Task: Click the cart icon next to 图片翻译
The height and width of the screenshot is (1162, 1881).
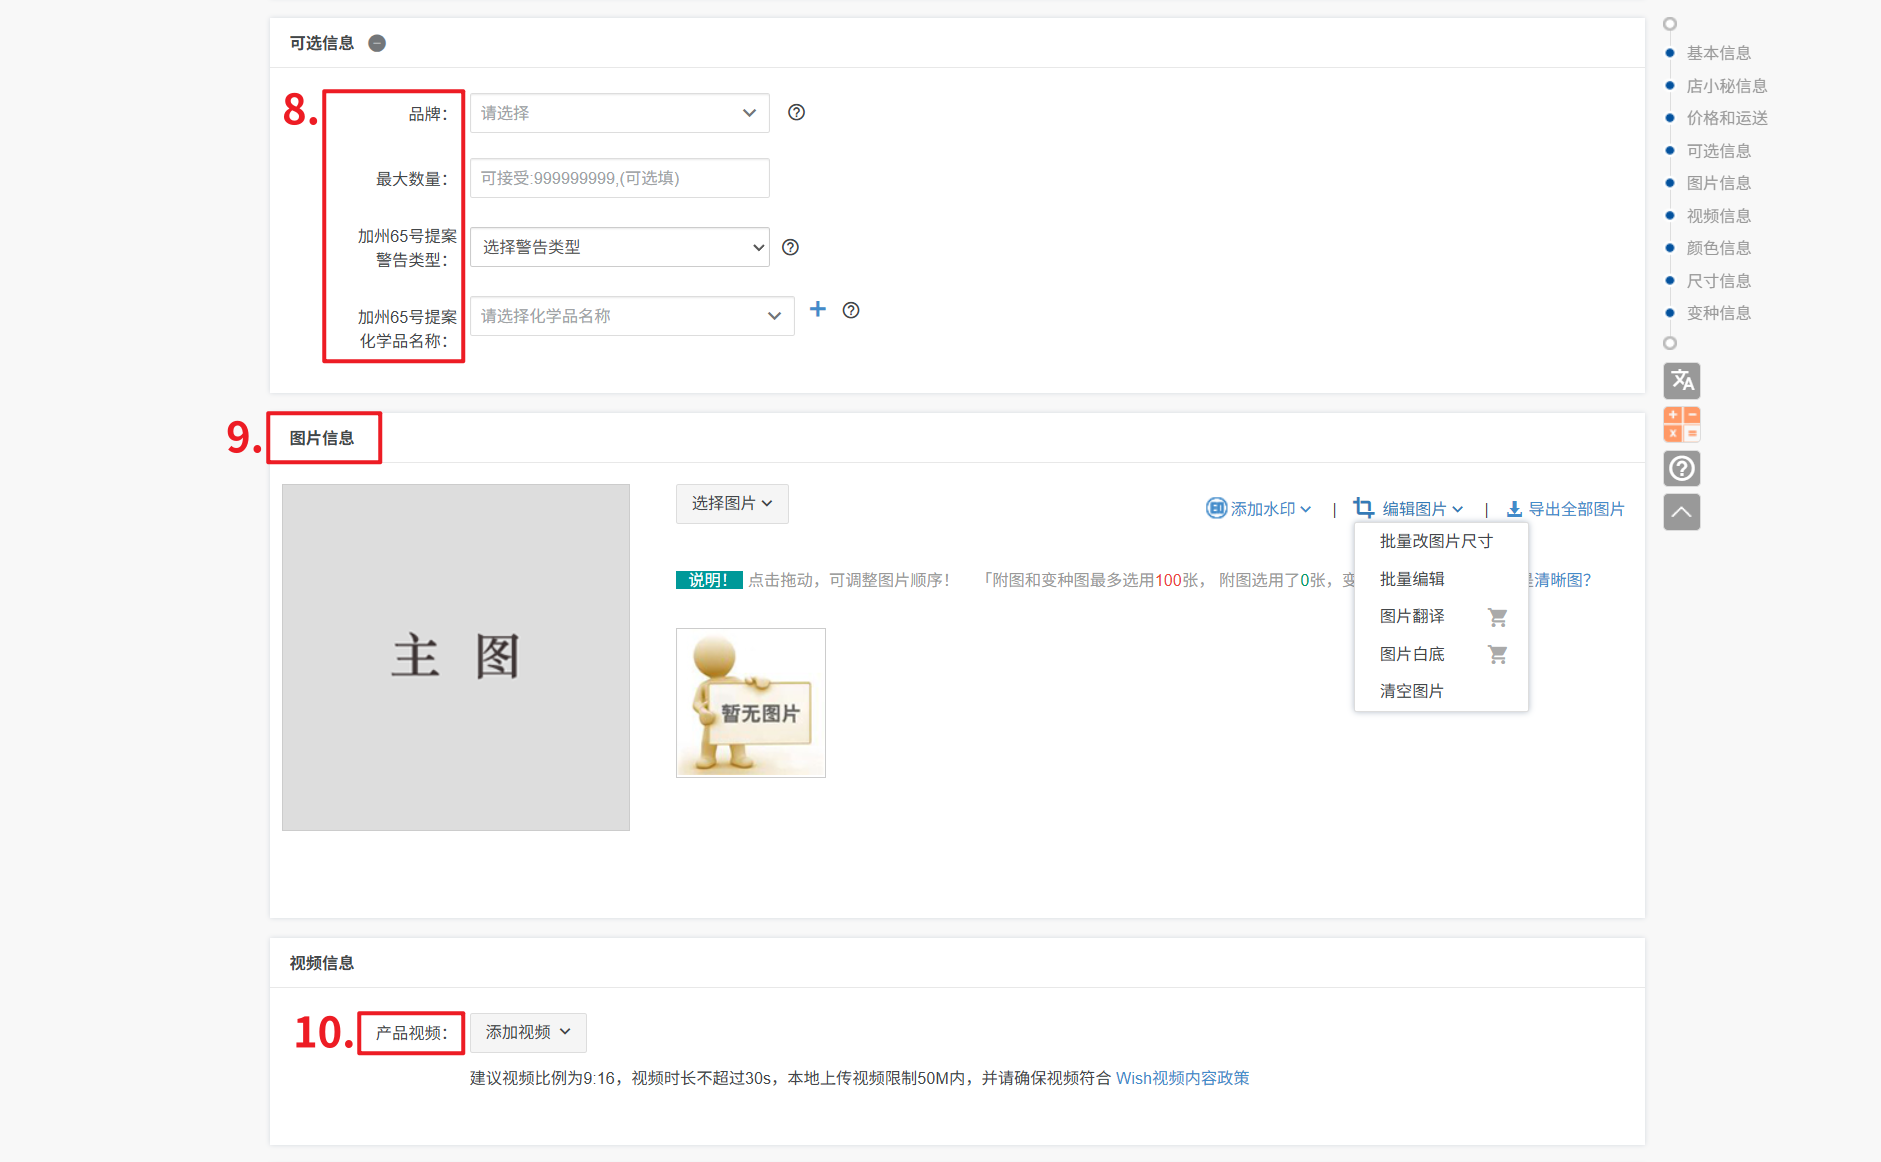Action: point(1497,617)
